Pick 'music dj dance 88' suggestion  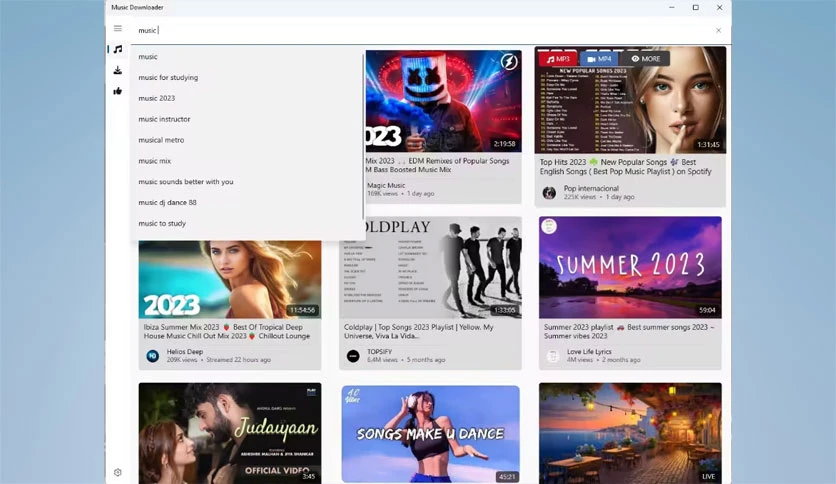pyautogui.click(x=248, y=203)
